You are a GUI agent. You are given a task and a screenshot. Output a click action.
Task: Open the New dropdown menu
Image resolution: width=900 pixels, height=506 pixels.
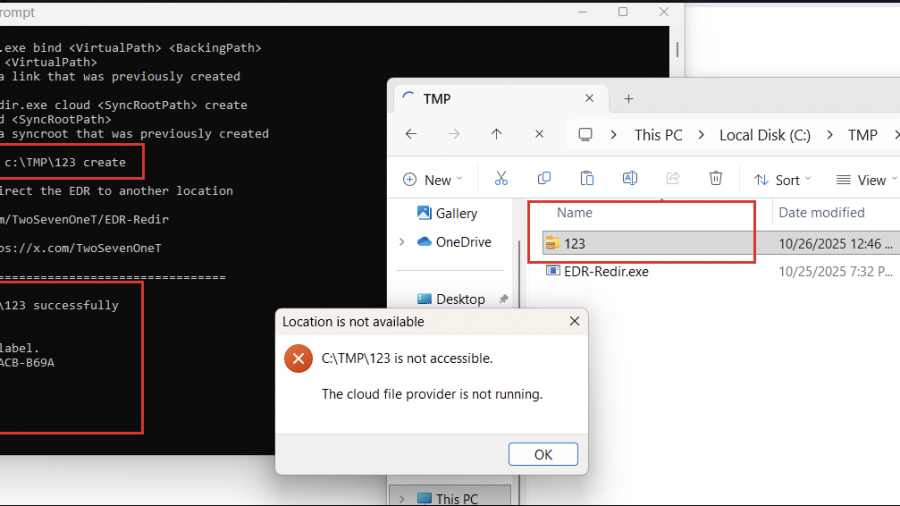tap(432, 180)
